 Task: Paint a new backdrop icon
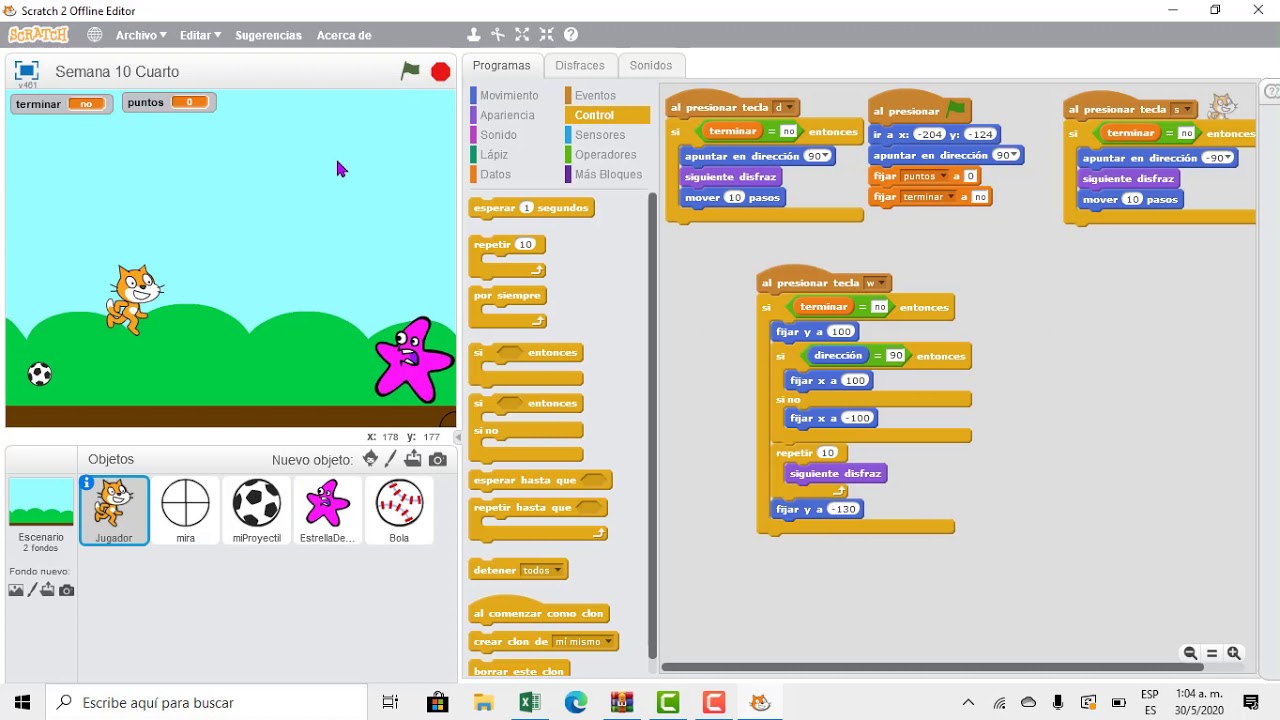pos(32,590)
